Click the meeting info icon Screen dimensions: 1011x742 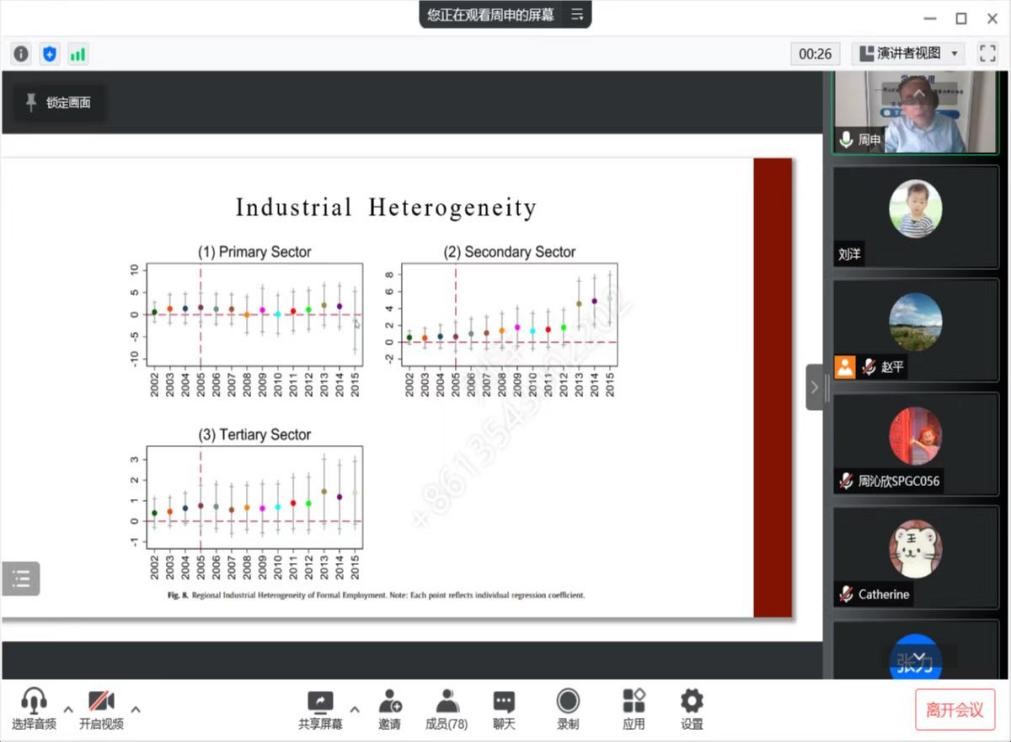(x=21, y=54)
